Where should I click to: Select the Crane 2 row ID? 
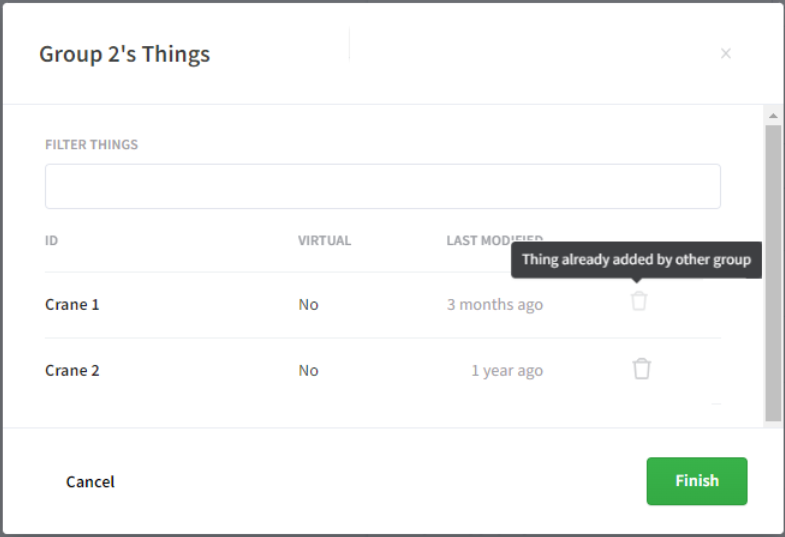coord(72,370)
